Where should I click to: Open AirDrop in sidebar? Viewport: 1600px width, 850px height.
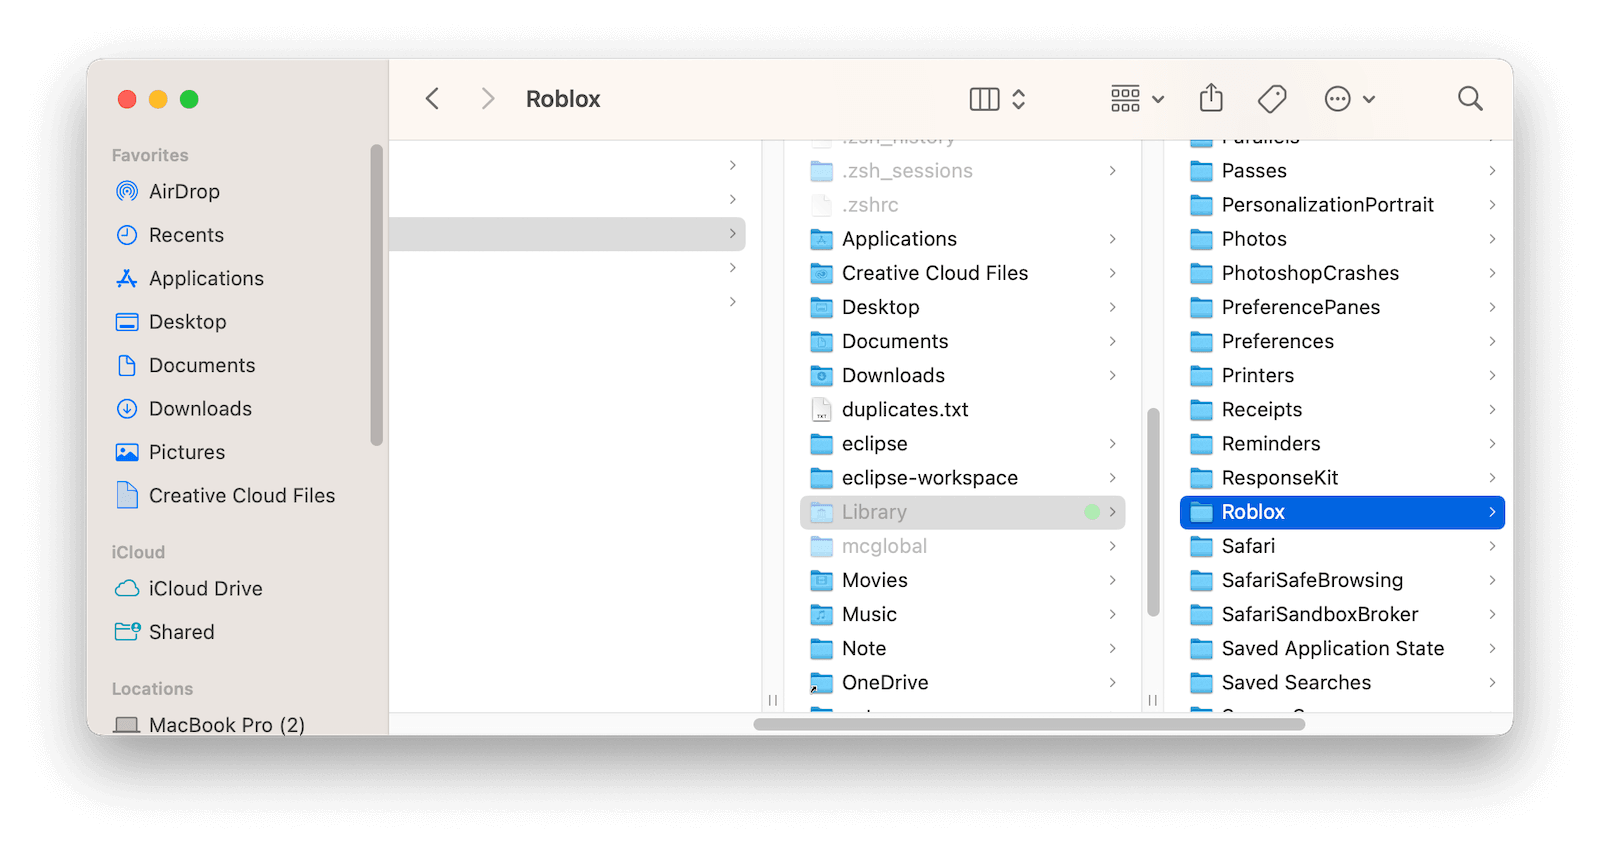(x=184, y=191)
